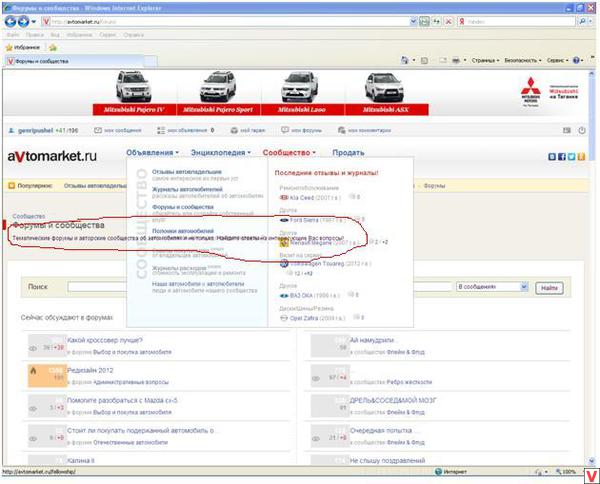This screenshot has width=600, height=484.
Task: Click the orange Odnoklassniki social icon
Action: pos(581,156)
